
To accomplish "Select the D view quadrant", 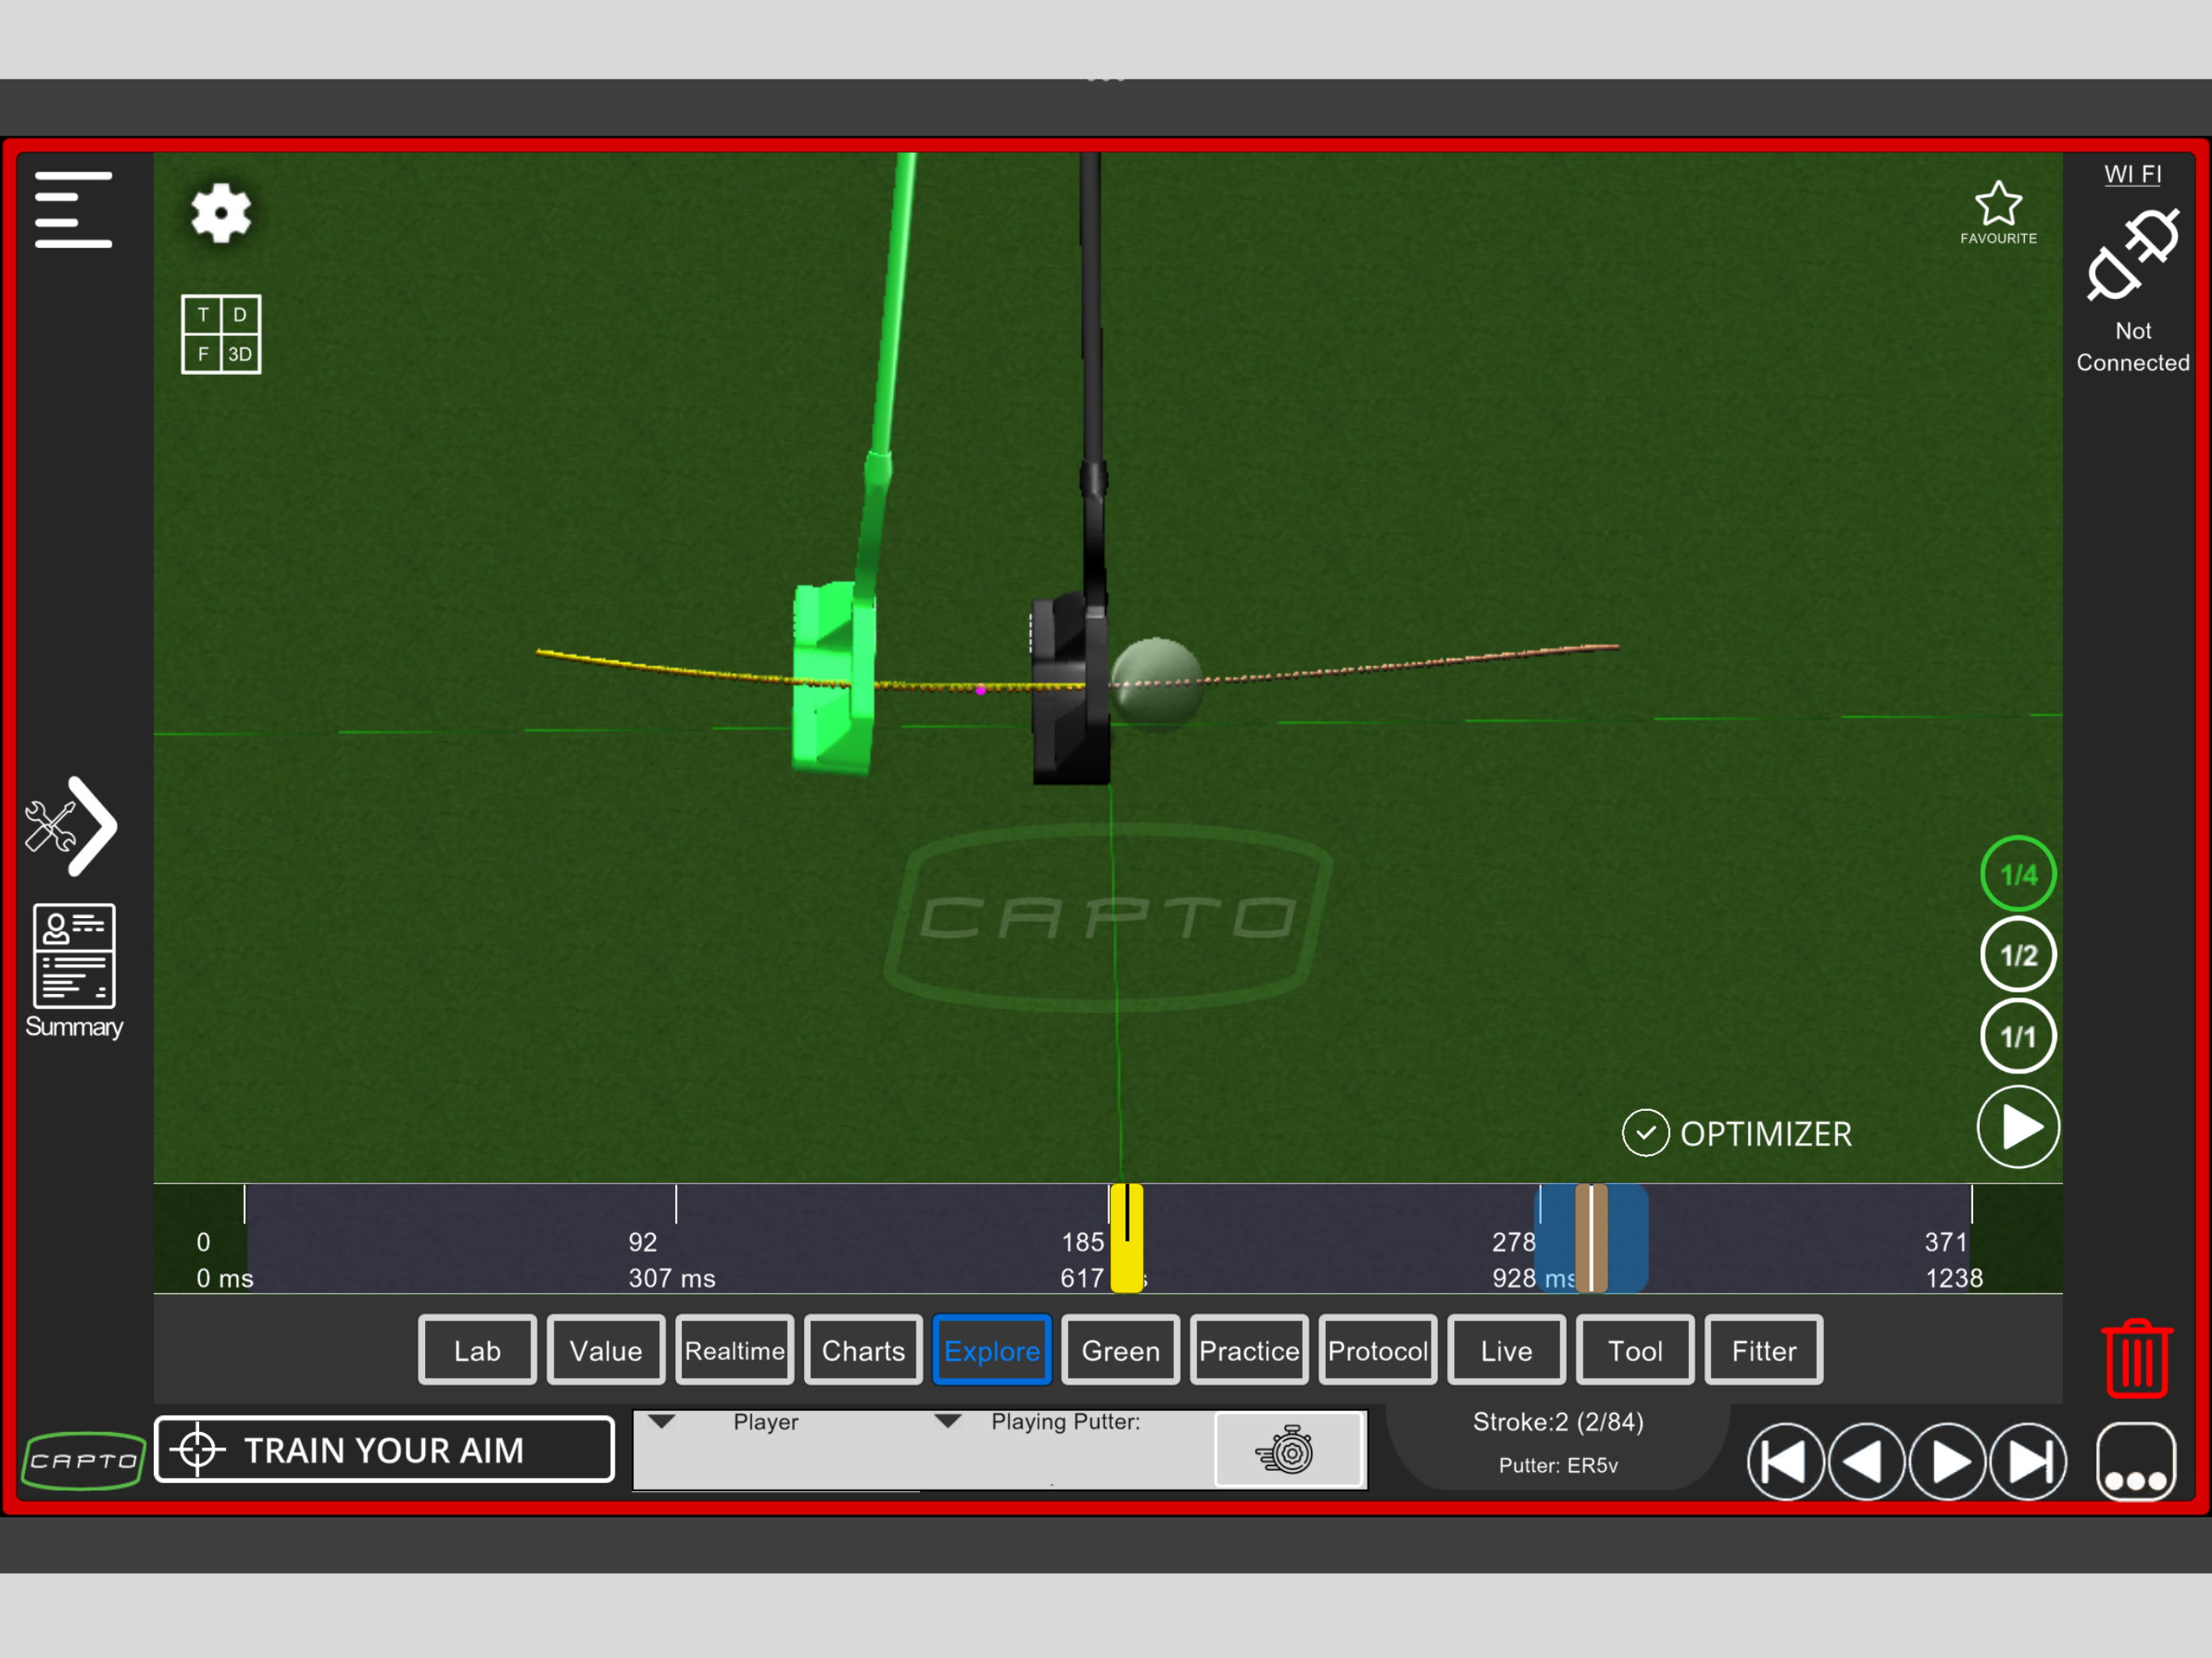I will pyautogui.click(x=240, y=315).
